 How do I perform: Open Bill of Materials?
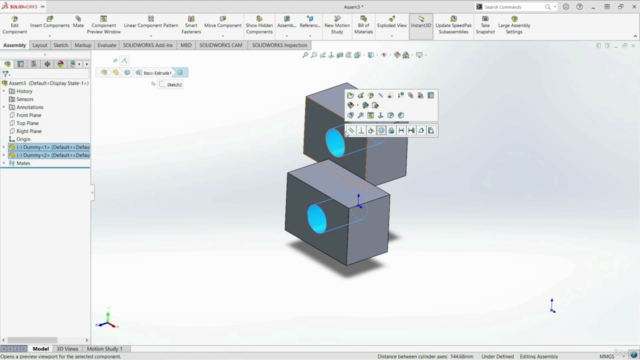pos(363,25)
